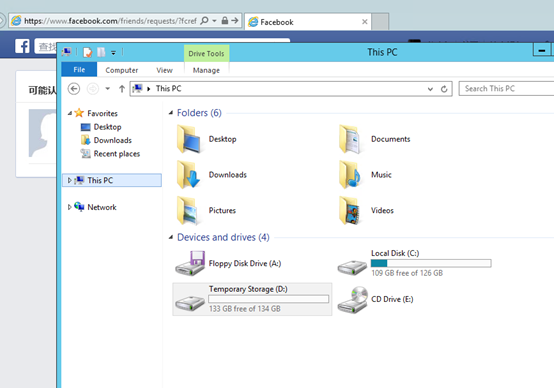Screen dimensions: 554x388
Task: Select Local Disk (C:) drive icon
Action: coord(352,268)
